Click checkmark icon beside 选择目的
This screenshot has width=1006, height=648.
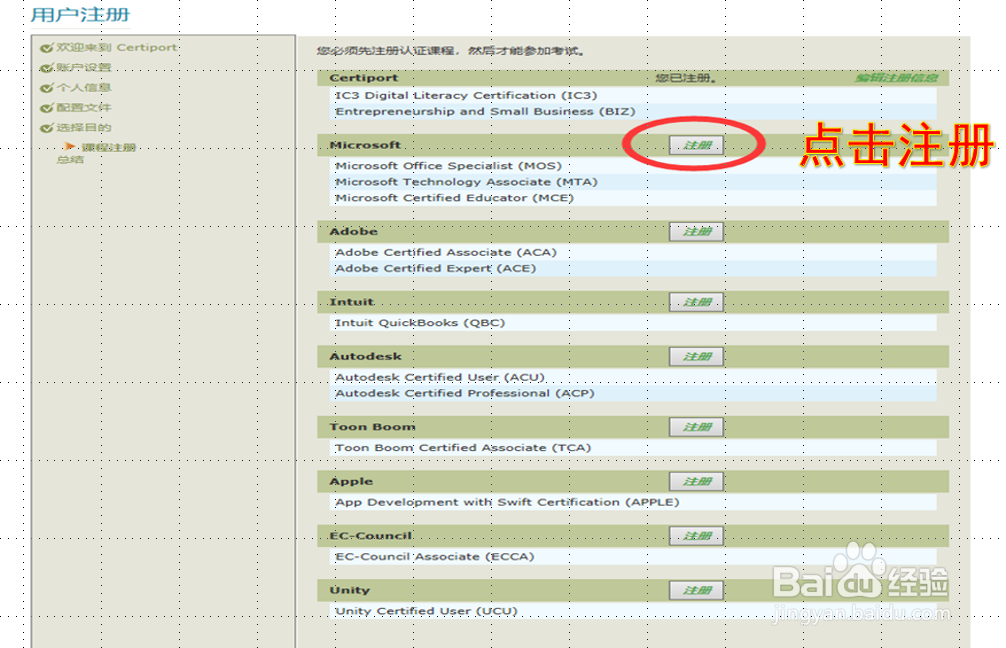point(47,128)
